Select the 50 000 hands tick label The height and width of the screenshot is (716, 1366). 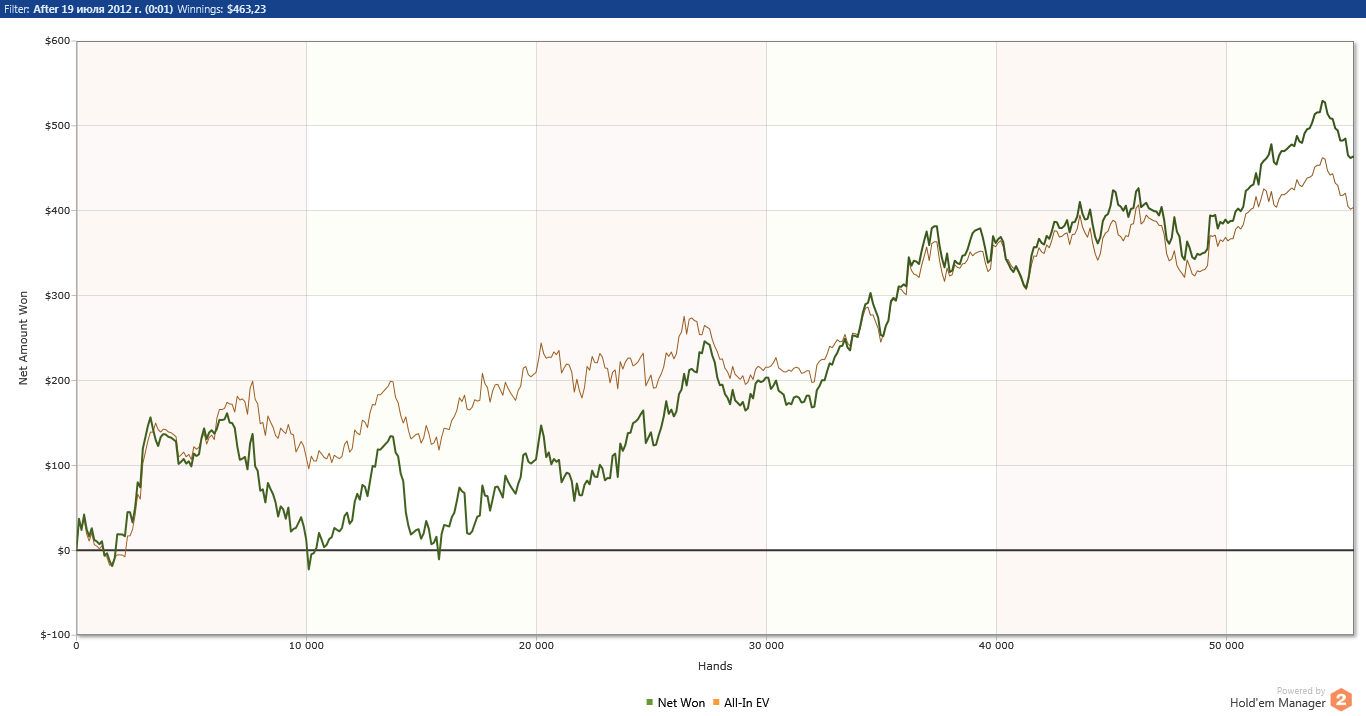(x=1226, y=647)
